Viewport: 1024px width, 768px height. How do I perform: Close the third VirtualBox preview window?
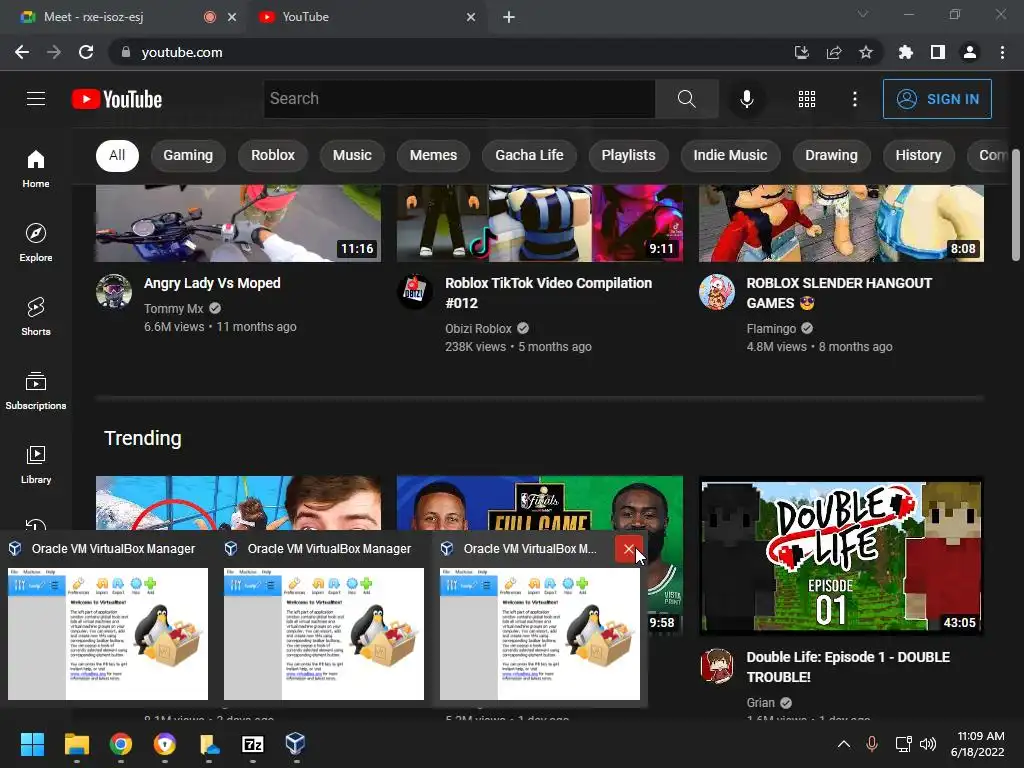point(629,549)
